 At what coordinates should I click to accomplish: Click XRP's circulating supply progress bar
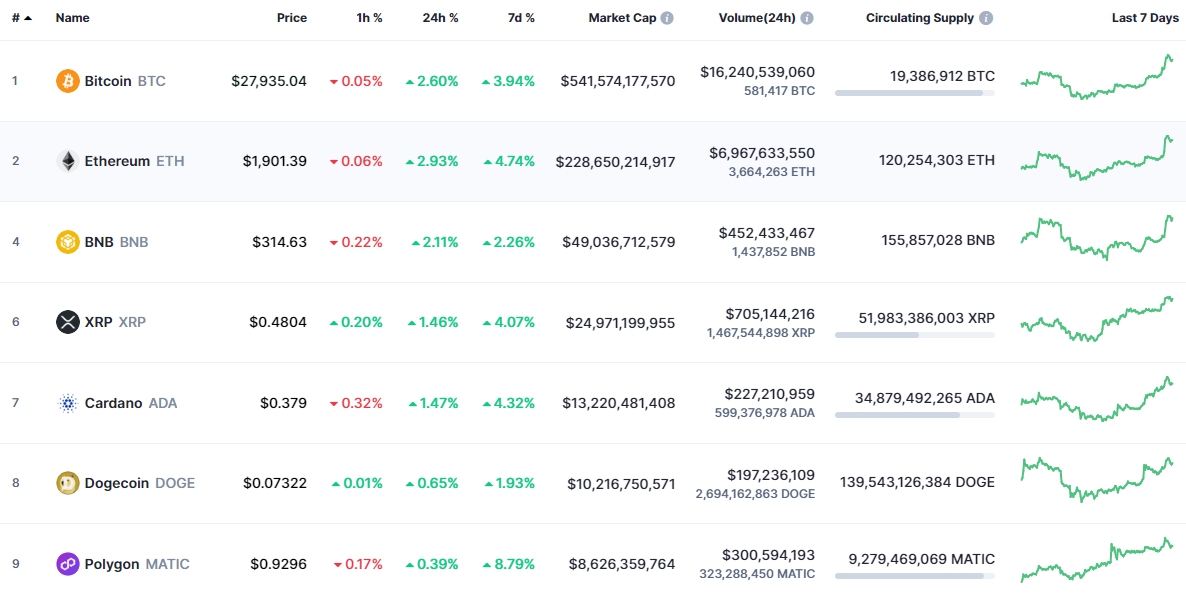[914, 334]
